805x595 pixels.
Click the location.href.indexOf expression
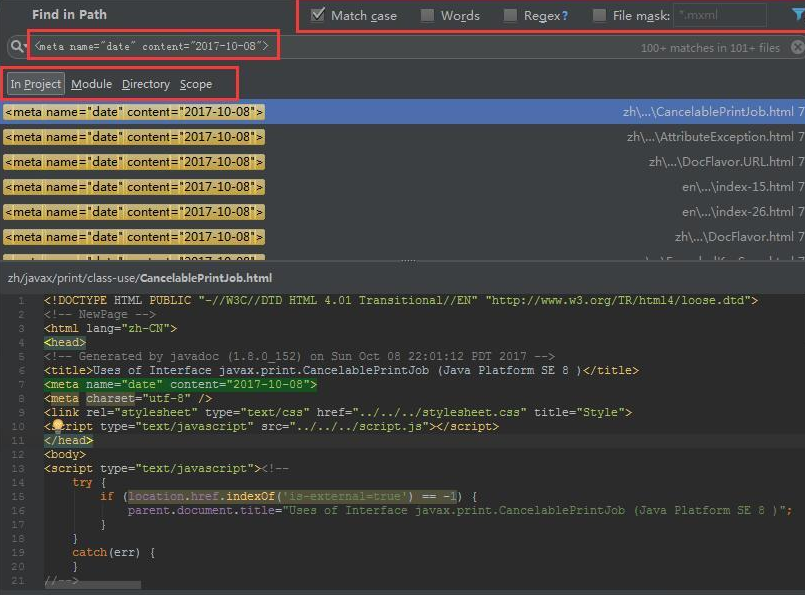[x=292, y=496]
